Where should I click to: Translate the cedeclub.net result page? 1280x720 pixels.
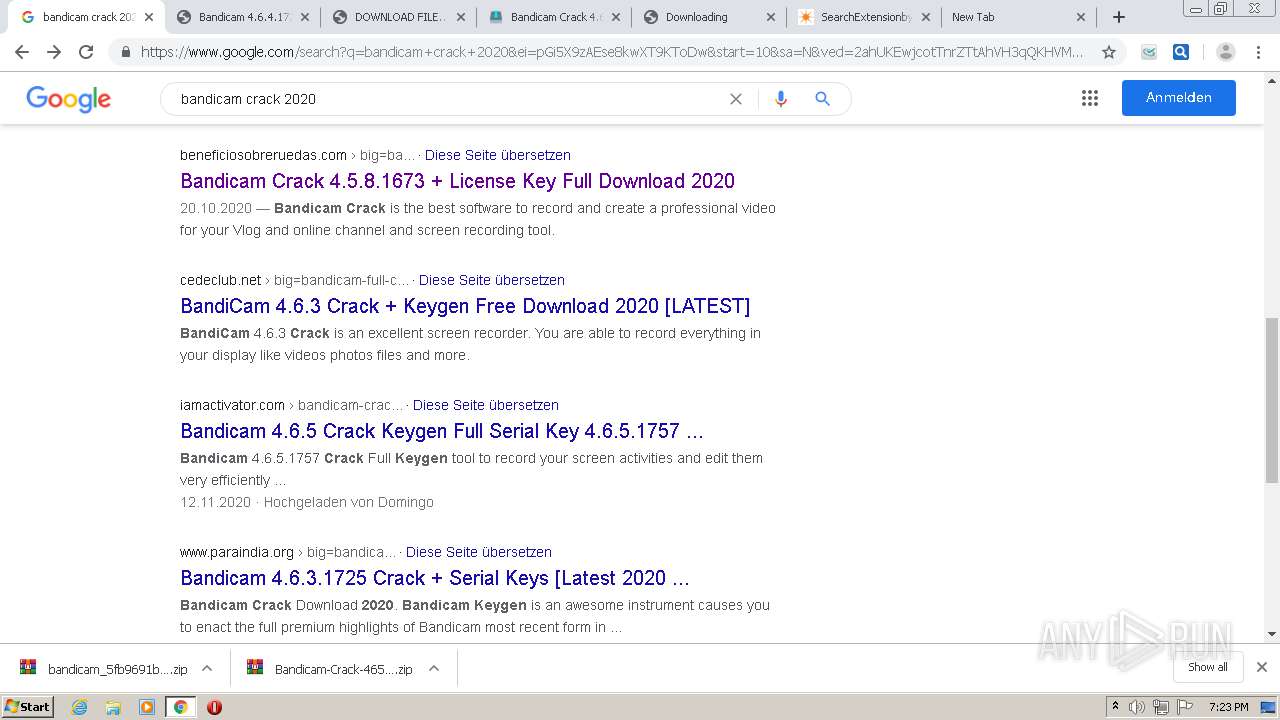pos(492,280)
